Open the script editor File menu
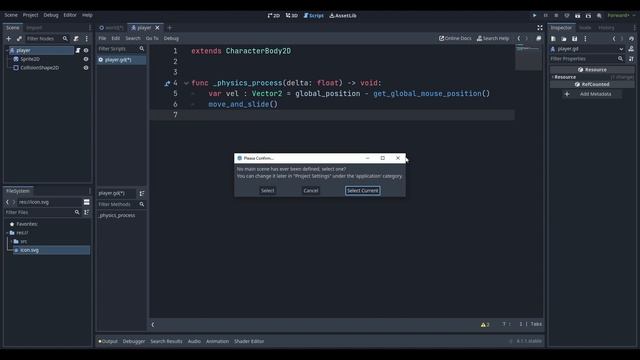 (102, 38)
